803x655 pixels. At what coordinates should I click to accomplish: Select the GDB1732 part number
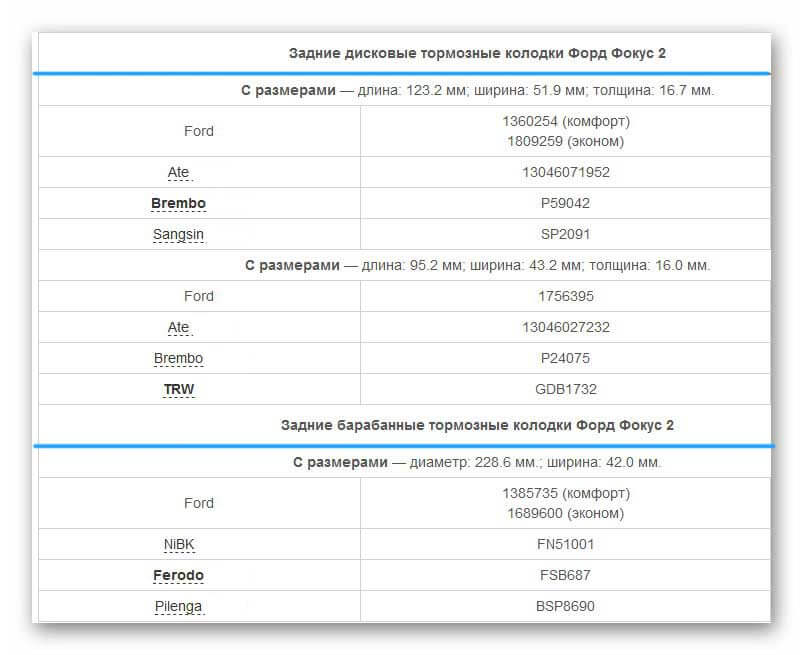pos(565,389)
